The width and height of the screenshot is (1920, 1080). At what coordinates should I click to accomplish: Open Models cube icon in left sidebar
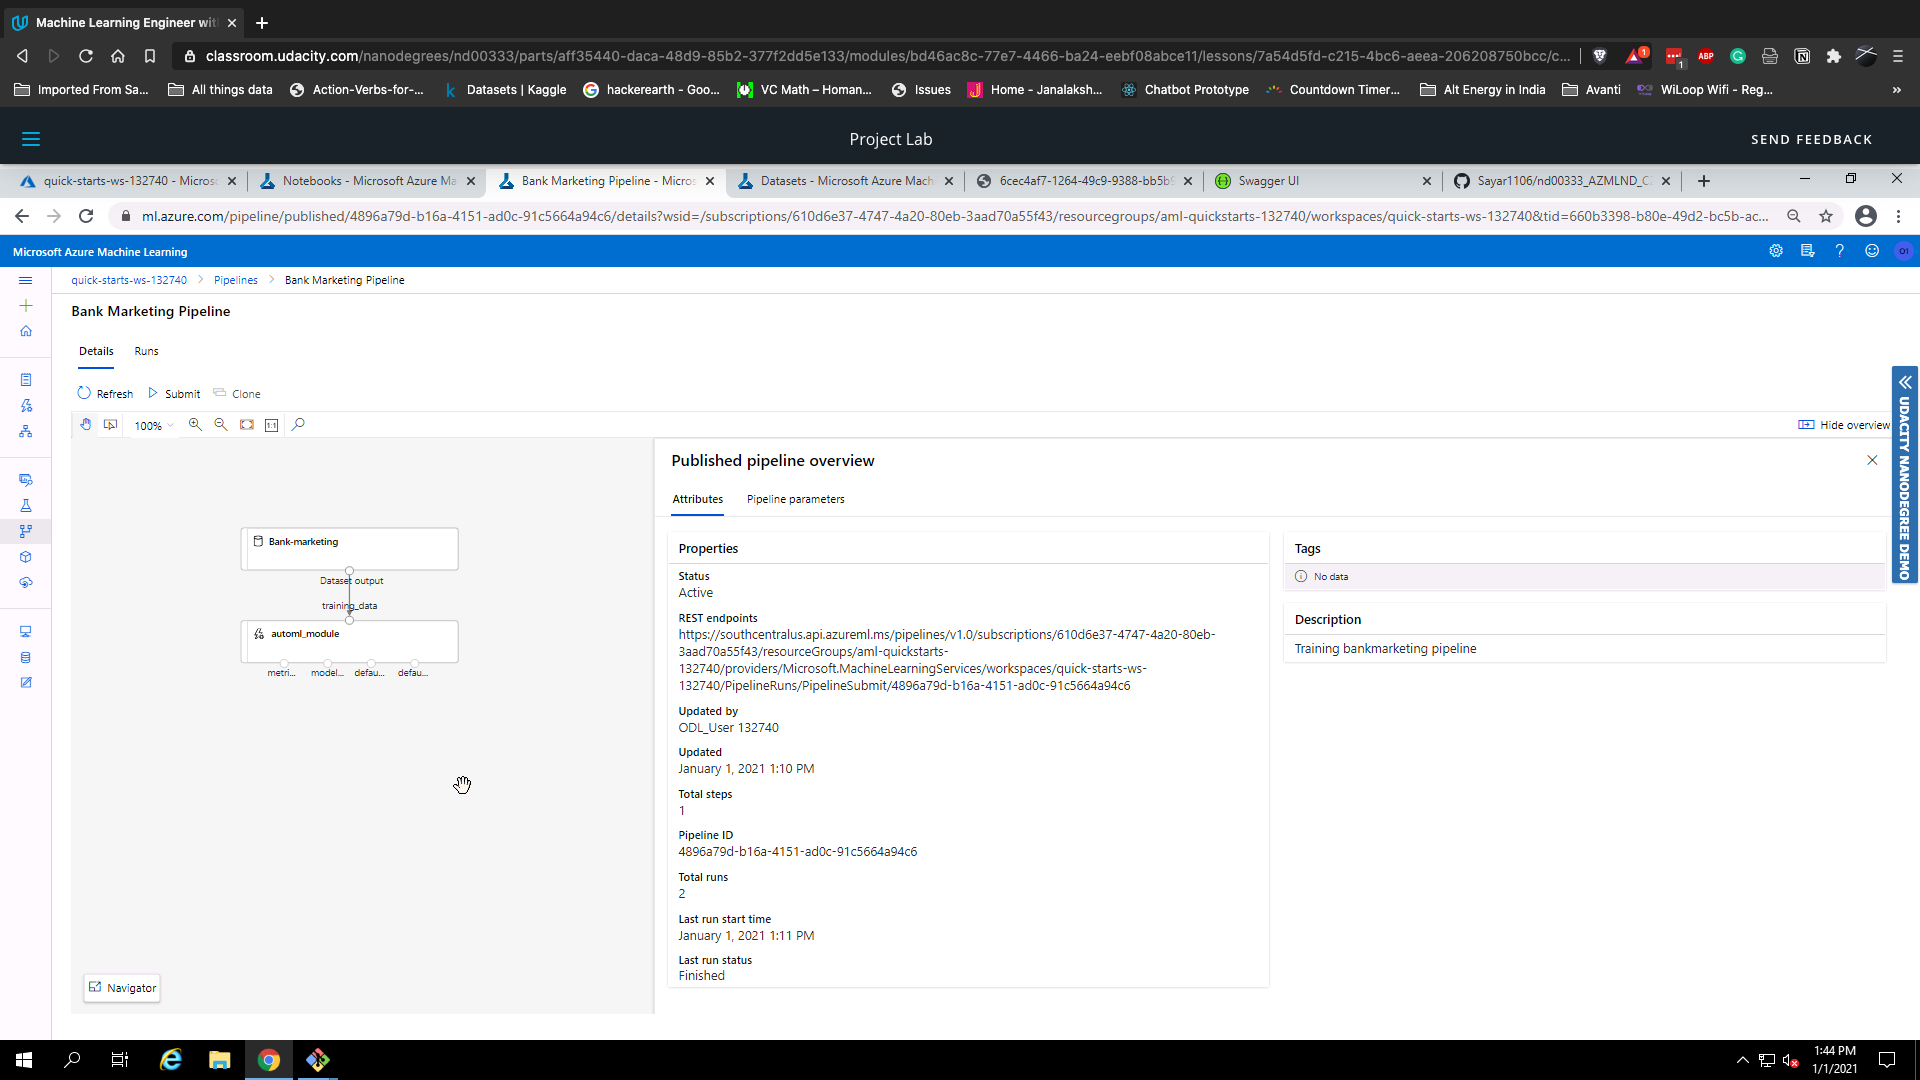tap(26, 557)
